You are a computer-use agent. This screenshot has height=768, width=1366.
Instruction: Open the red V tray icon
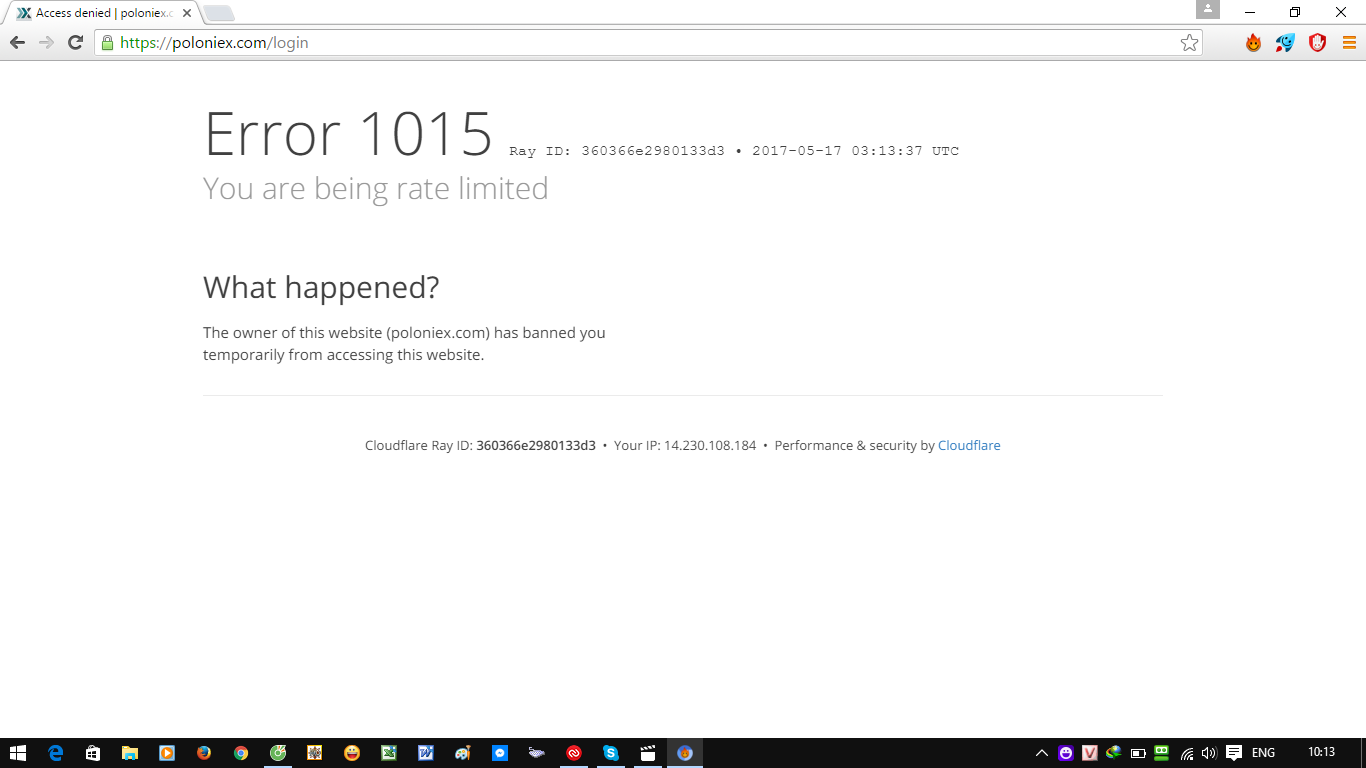point(1090,753)
